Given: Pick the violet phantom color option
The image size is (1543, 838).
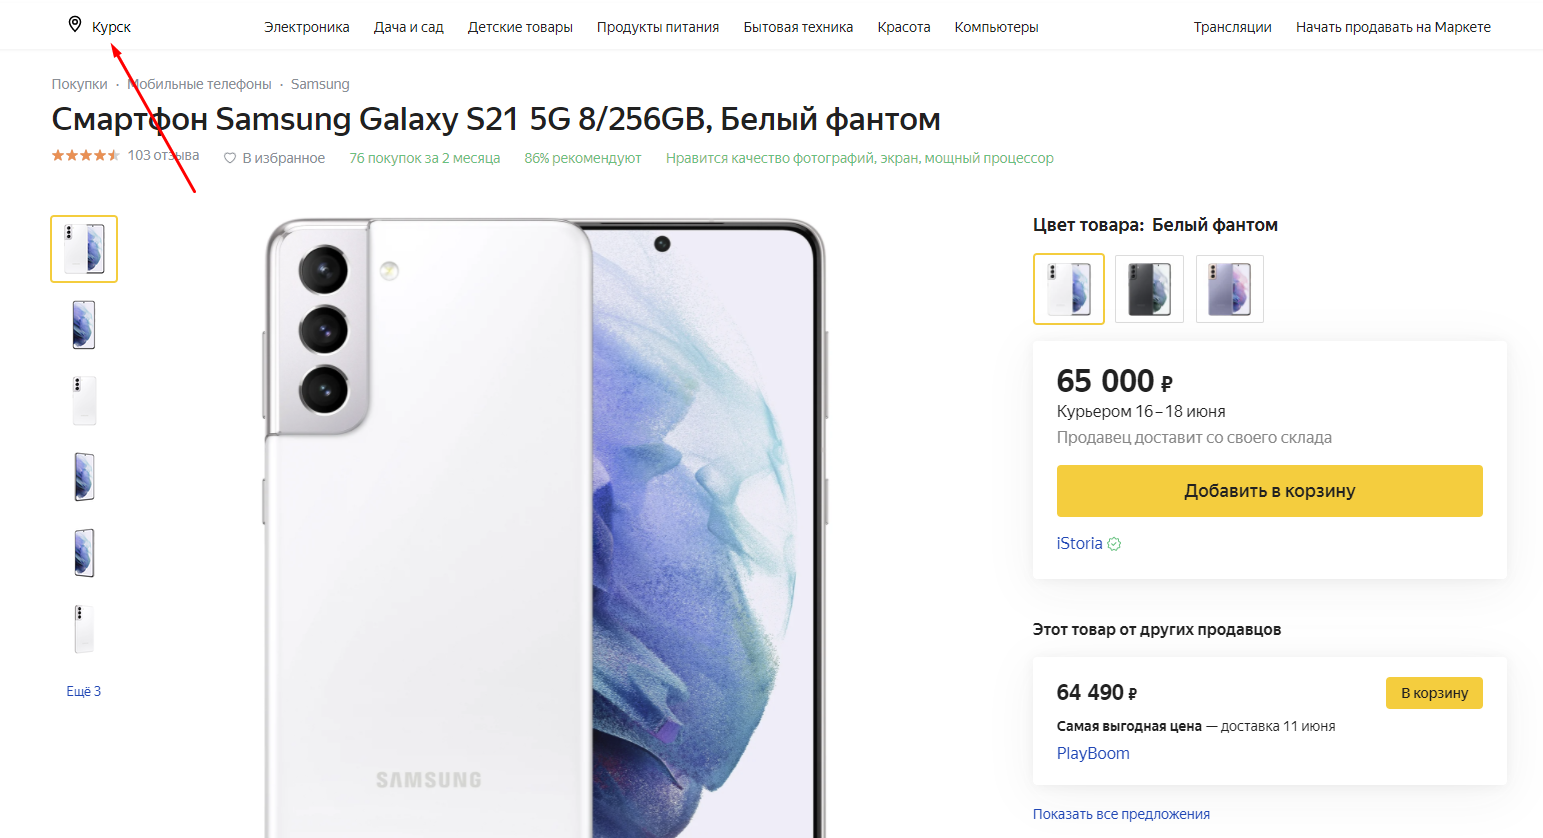Looking at the screenshot, I should pos(1229,289).
